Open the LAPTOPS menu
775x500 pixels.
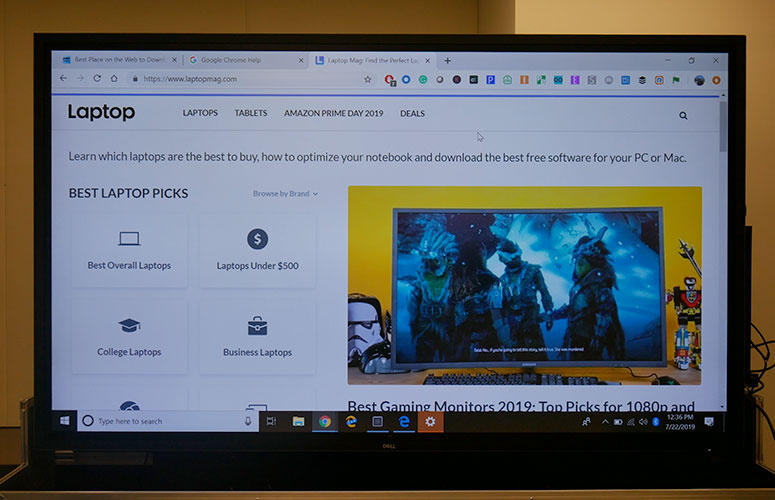[200, 113]
